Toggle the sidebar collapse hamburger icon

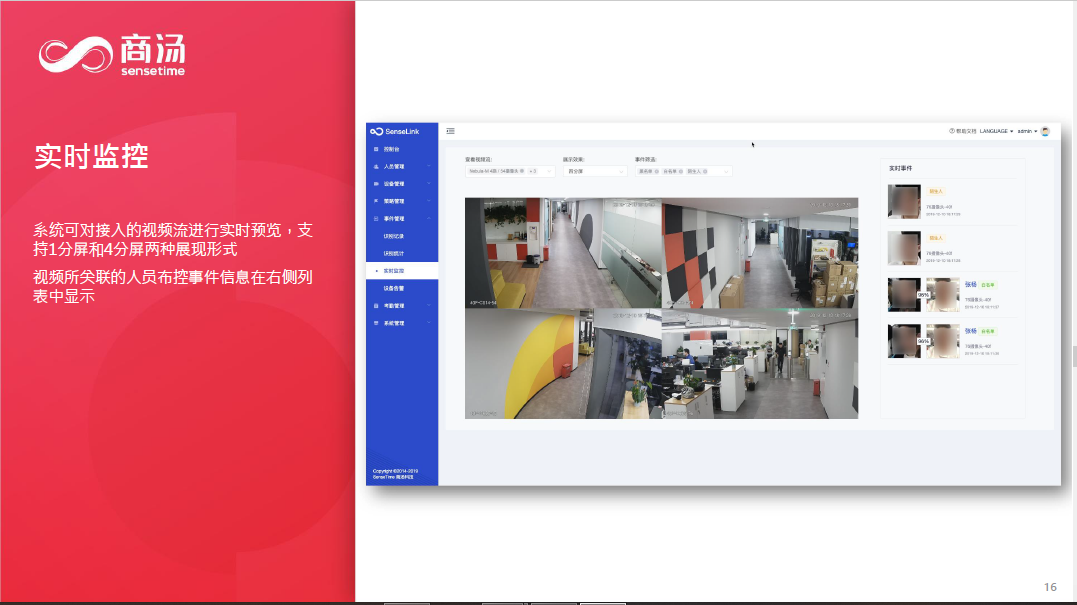(x=451, y=131)
